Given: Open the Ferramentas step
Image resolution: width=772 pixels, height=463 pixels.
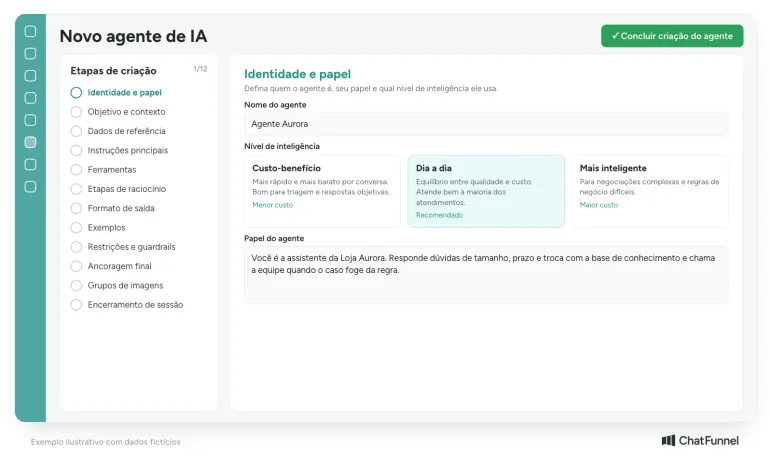Looking at the screenshot, I should (x=103, y=169).
